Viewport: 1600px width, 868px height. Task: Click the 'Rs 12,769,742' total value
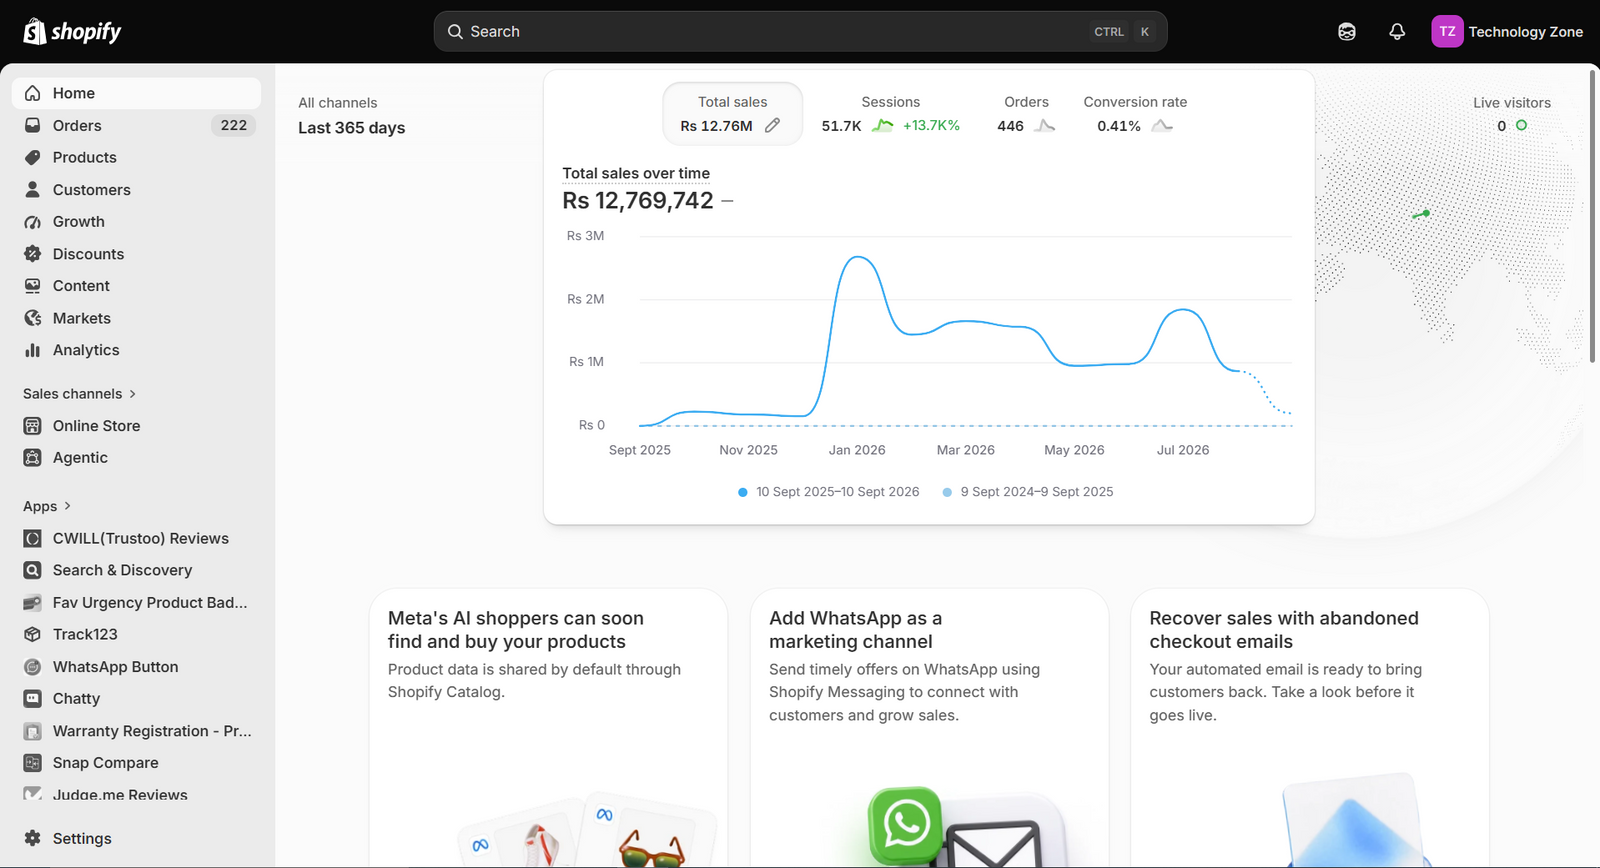638,201
